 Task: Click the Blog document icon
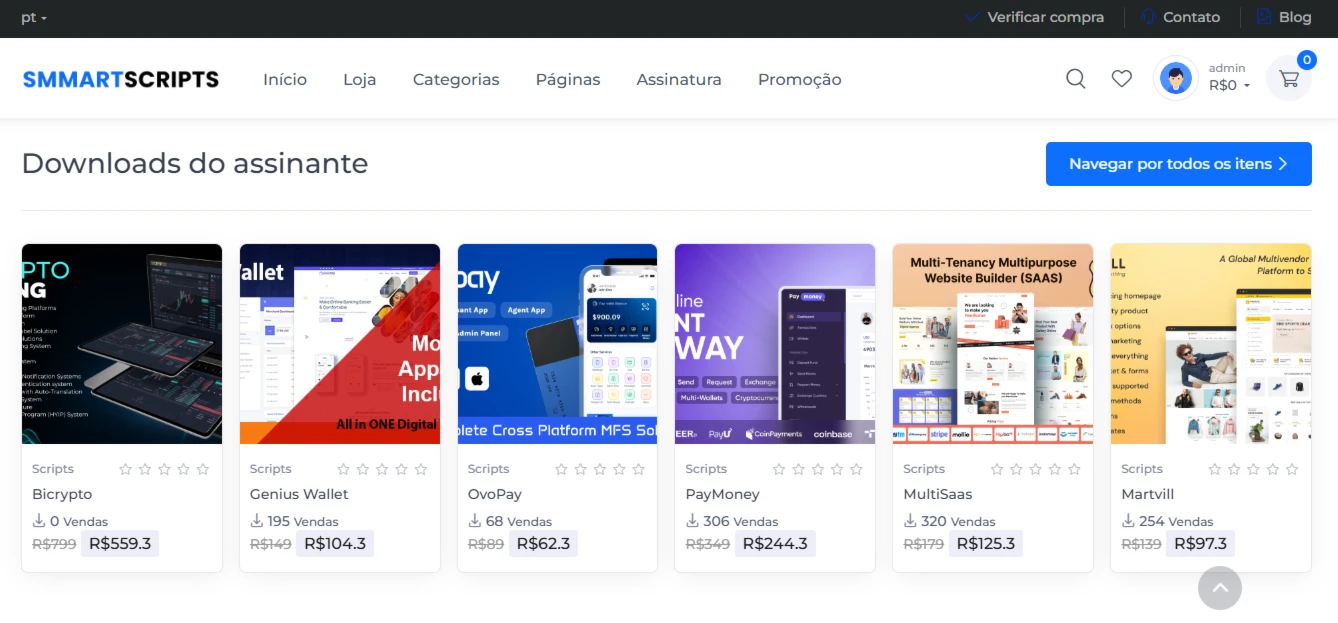point(1264,17)
